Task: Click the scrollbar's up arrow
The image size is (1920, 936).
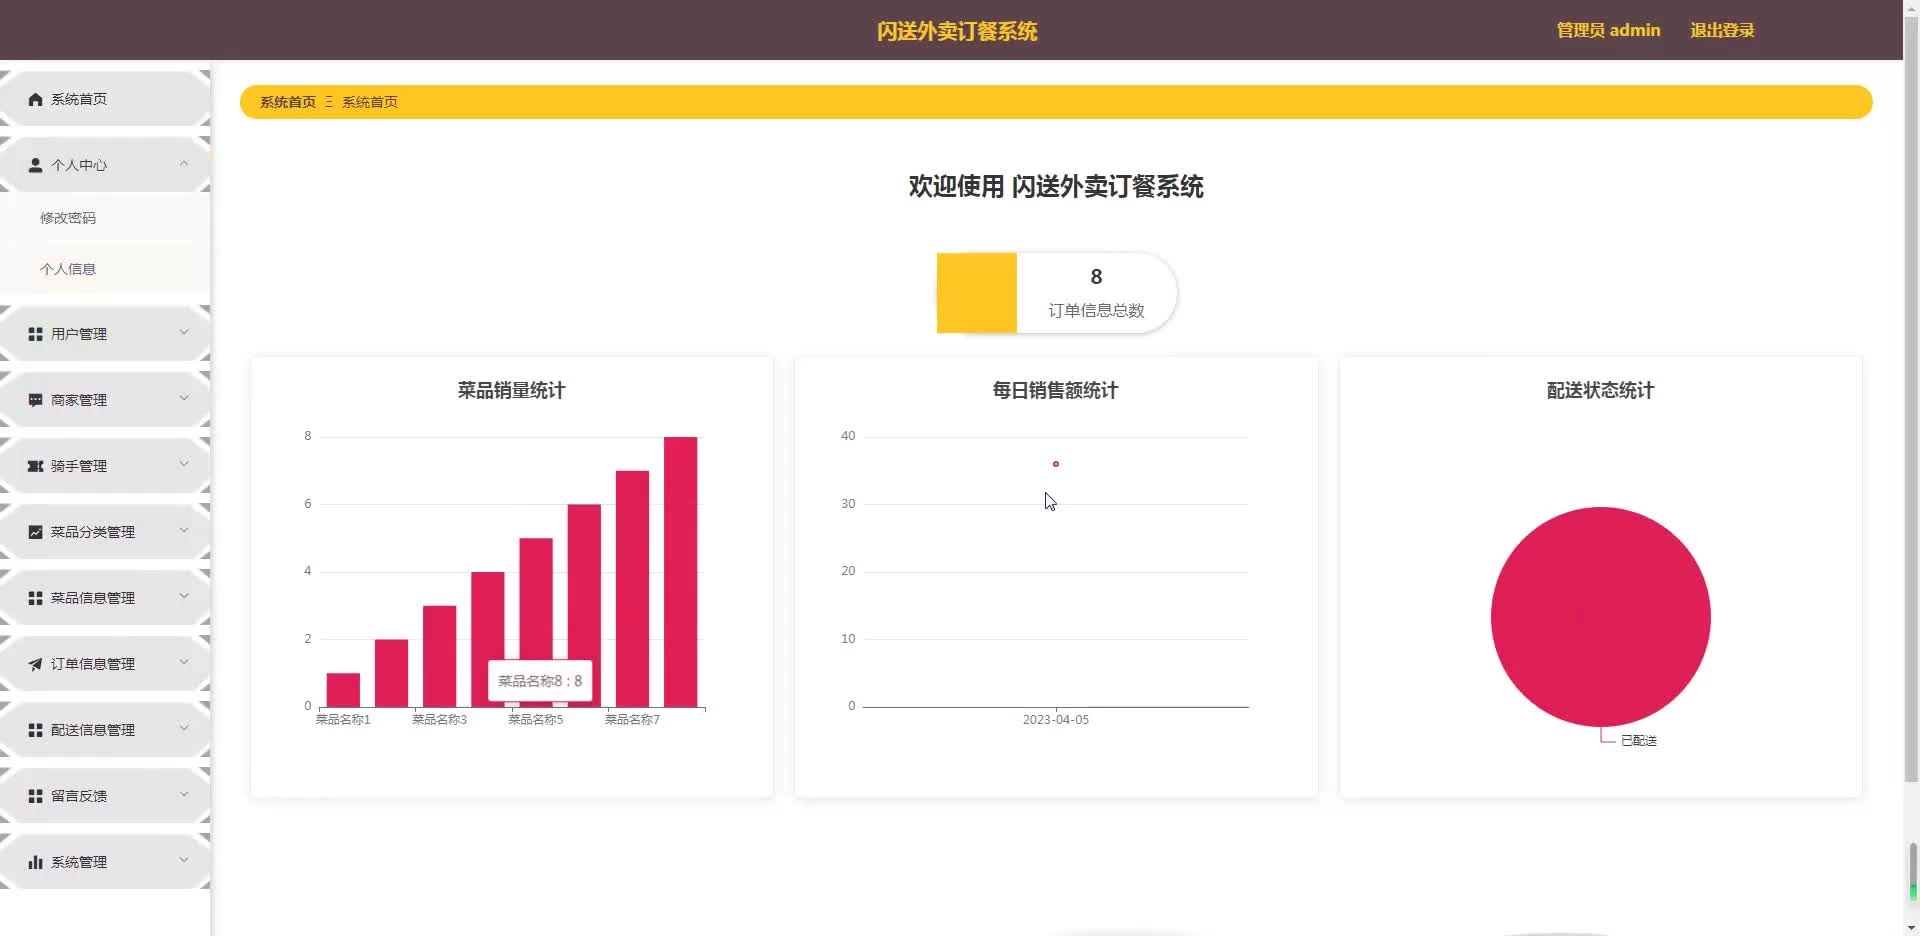Action: coord(1912,8)
